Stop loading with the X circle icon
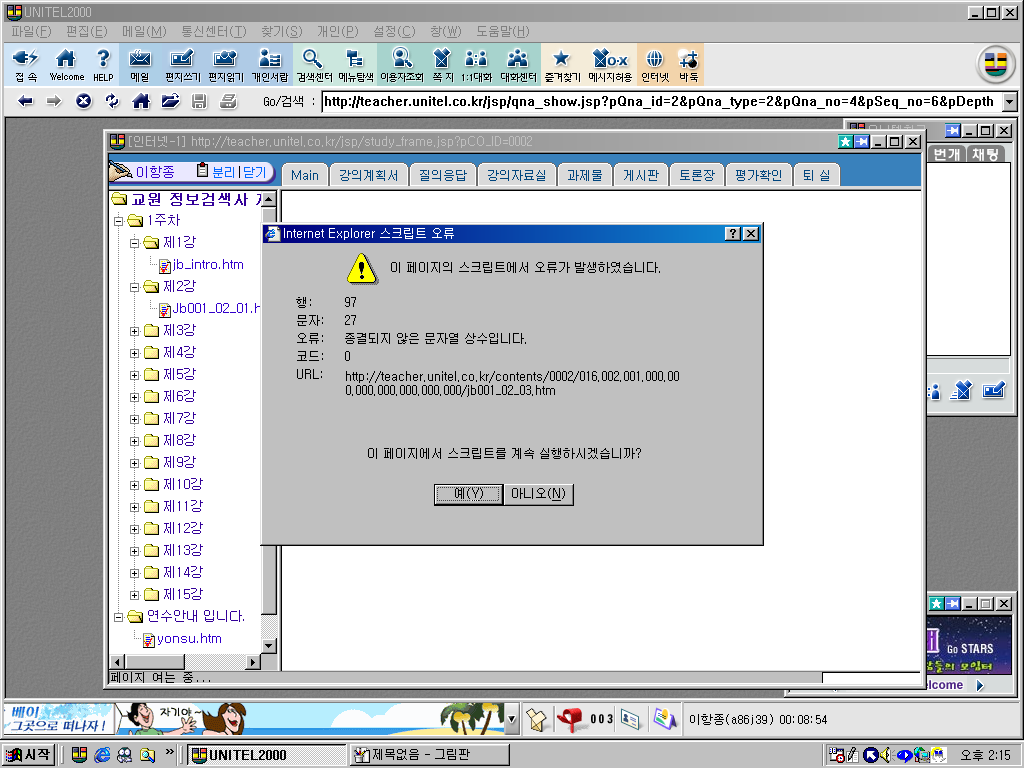Image resolution: width=1024 pixels, height=768 pixels. [83, 101]
